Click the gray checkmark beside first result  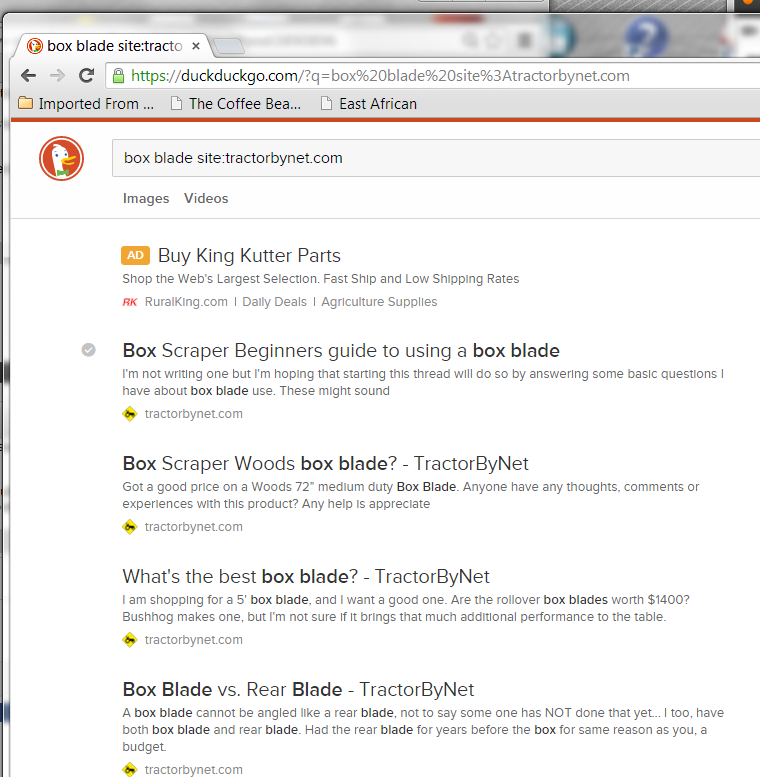click(x=89, y=350)
